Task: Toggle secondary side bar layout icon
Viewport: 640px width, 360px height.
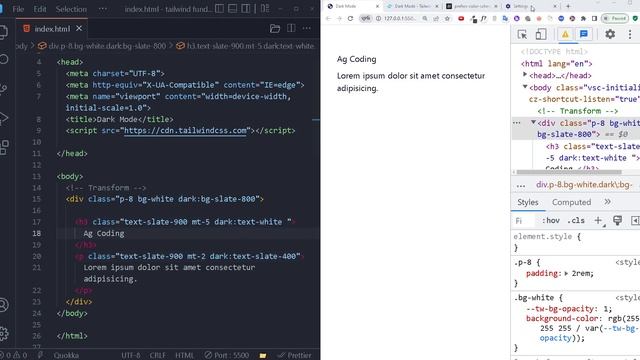Action: click(246, 9)
